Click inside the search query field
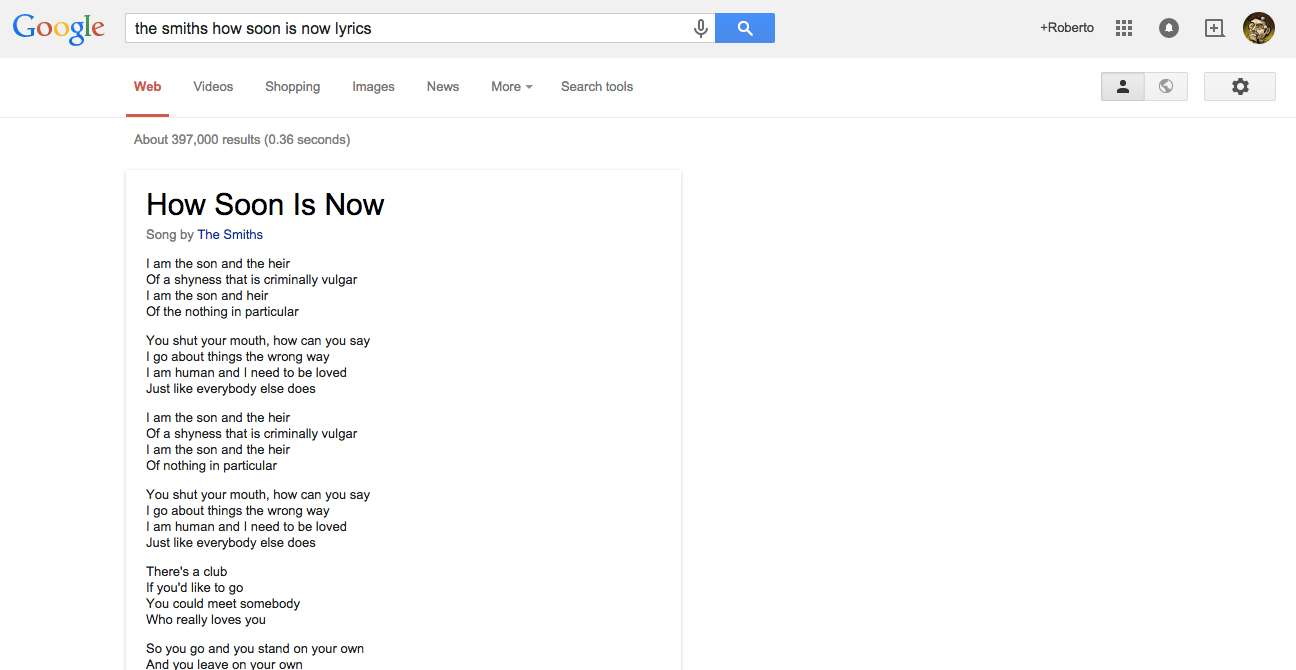 [x=400, y=28]
